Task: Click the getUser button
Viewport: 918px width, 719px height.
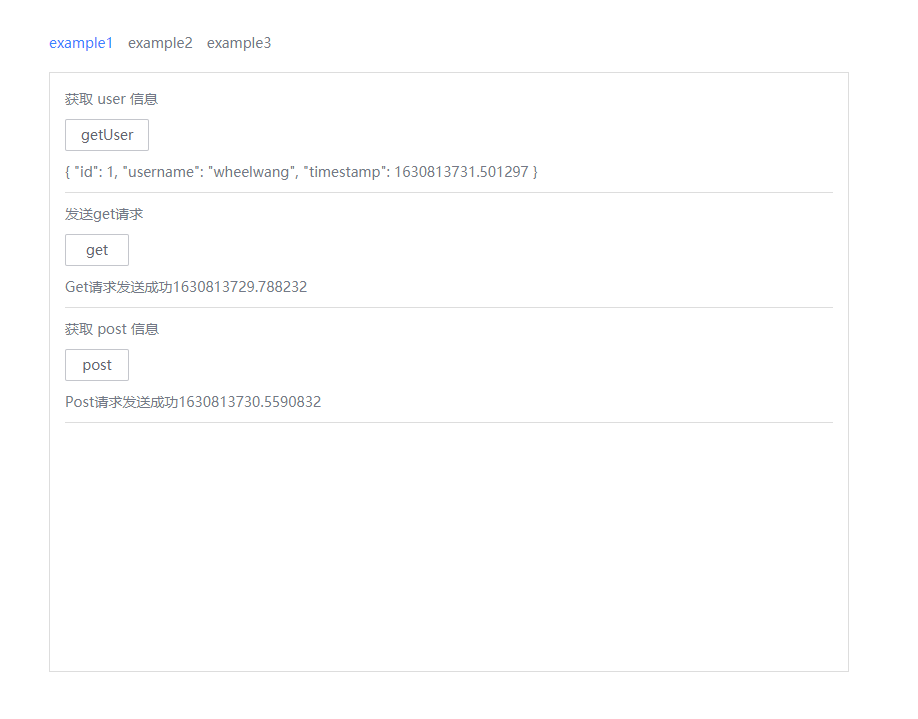Action: click(107, 135)
